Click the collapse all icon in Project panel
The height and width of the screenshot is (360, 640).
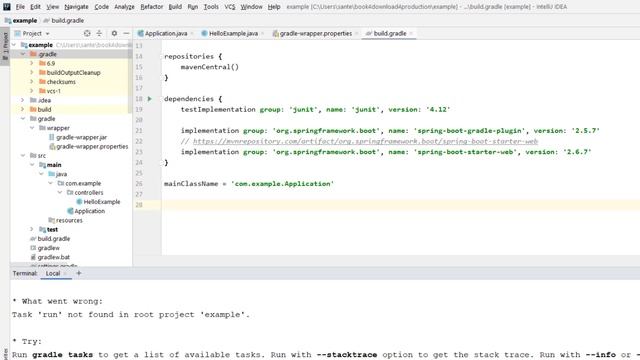coord(99,33)
